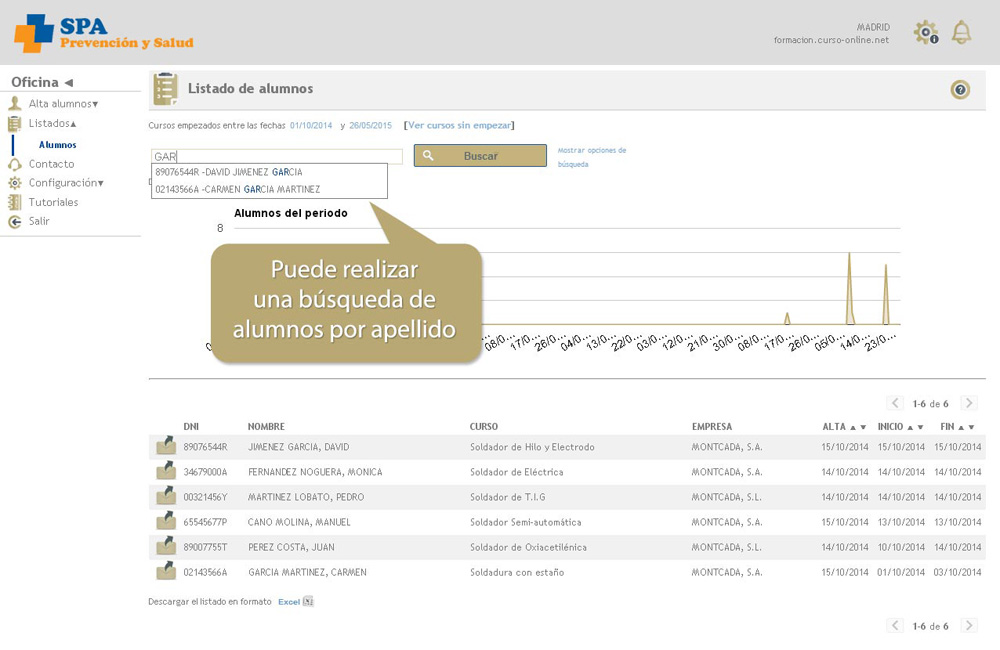
Task: Sort ALTA column ascending
Action: (x=853, y=427)
